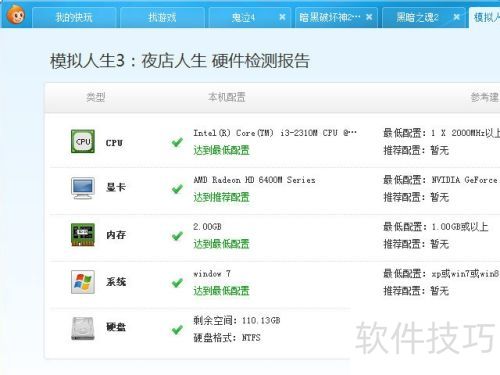Click the green checkmark in CPU row

click(x=177, y=142)
